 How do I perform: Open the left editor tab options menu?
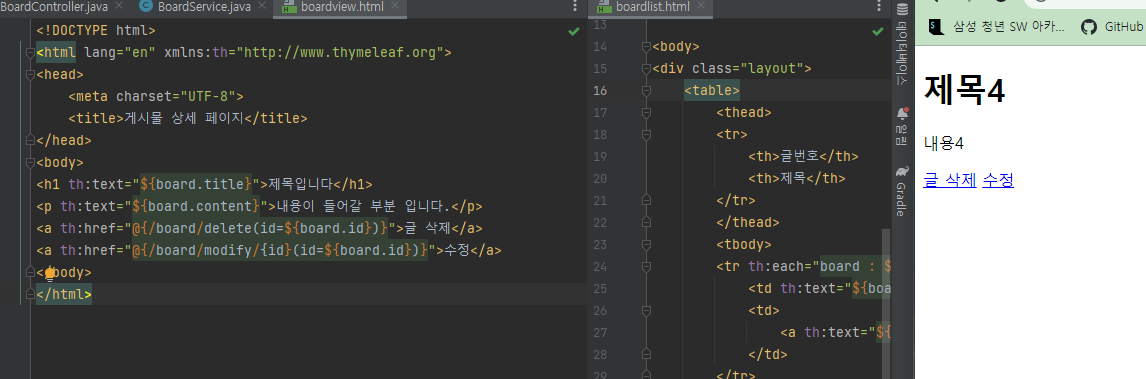(574, 7)
